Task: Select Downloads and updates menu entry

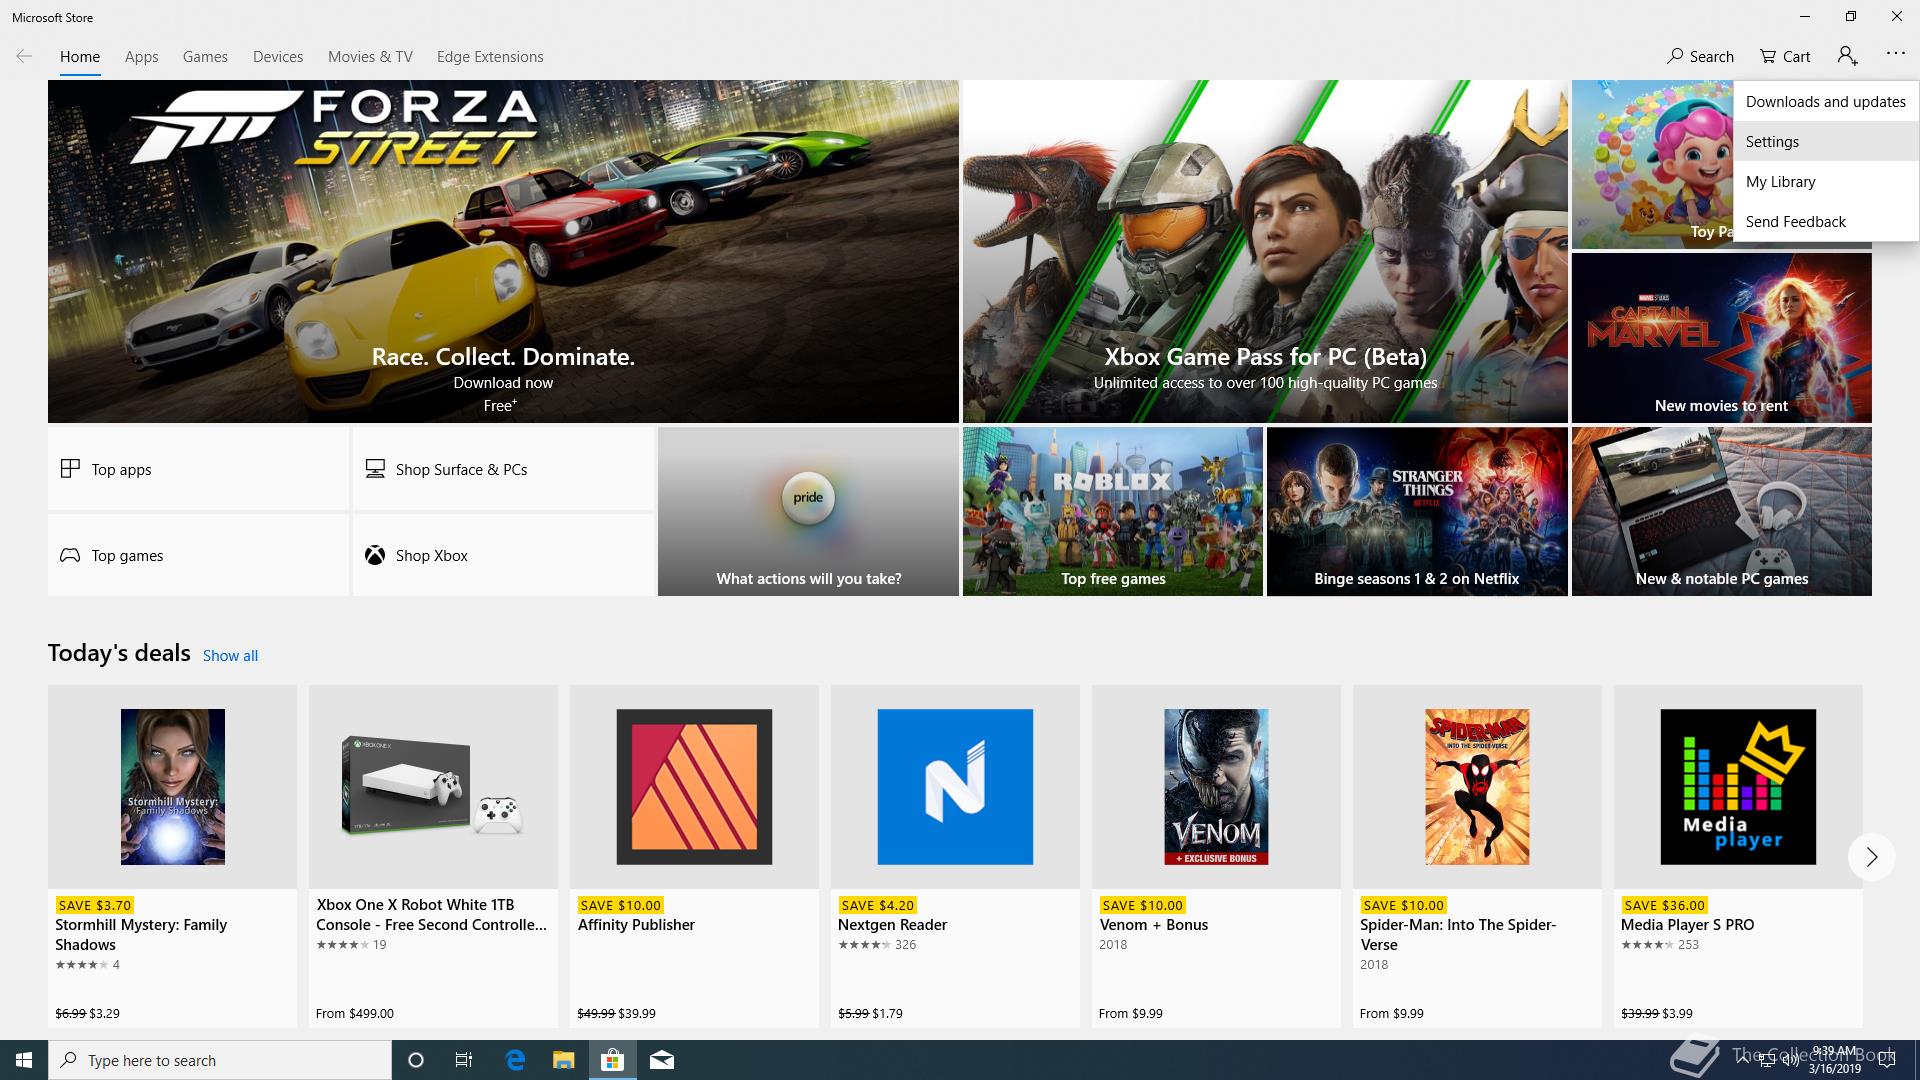Action: click(1826, 101)
